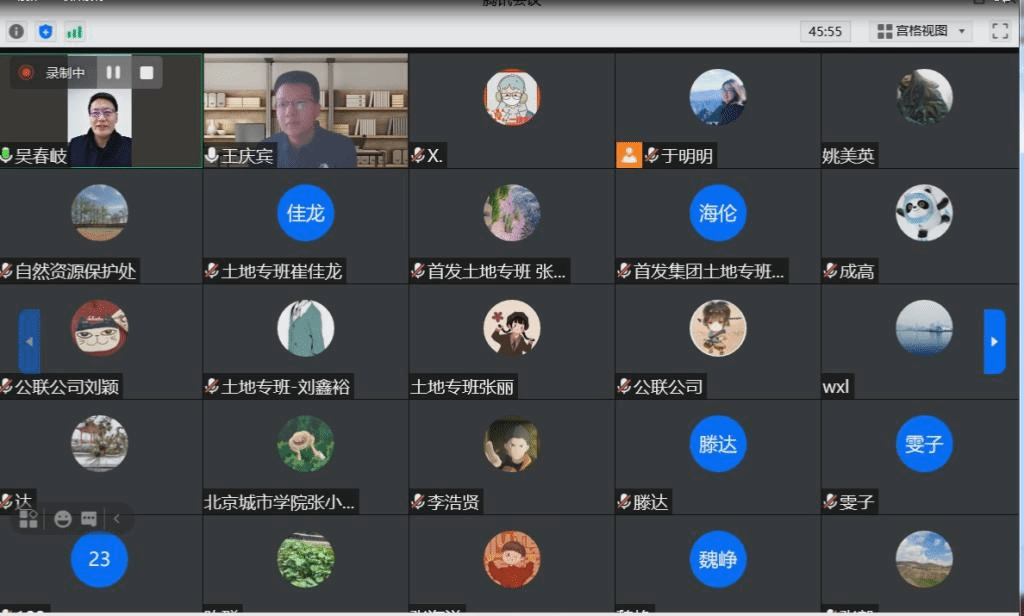The height and width of the screenshot is (616, 1024).
Task: Click muted mic icon beside 首发集团土地专班...
Action: pos(624,270)
